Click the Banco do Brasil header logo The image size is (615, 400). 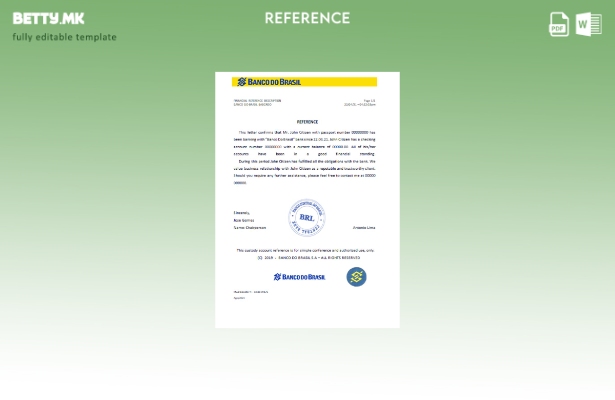(269, 82)
